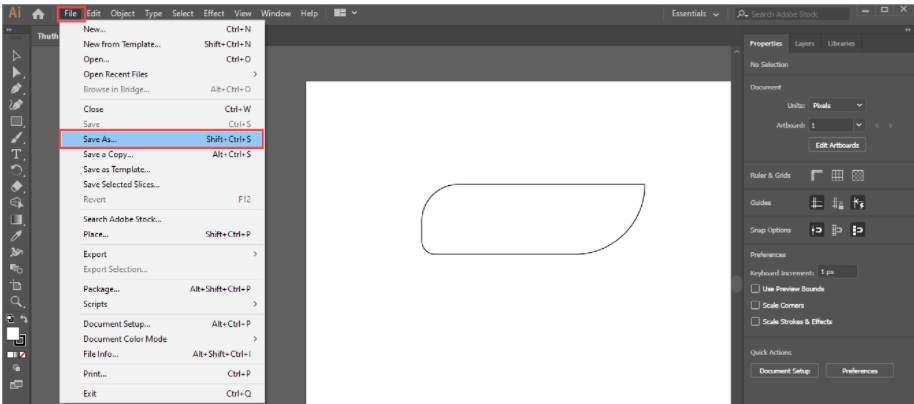Screen dimensions: 914x404
Task: Show rulers using the Ruler & Grids icon
Action: [x=816, y=175]
